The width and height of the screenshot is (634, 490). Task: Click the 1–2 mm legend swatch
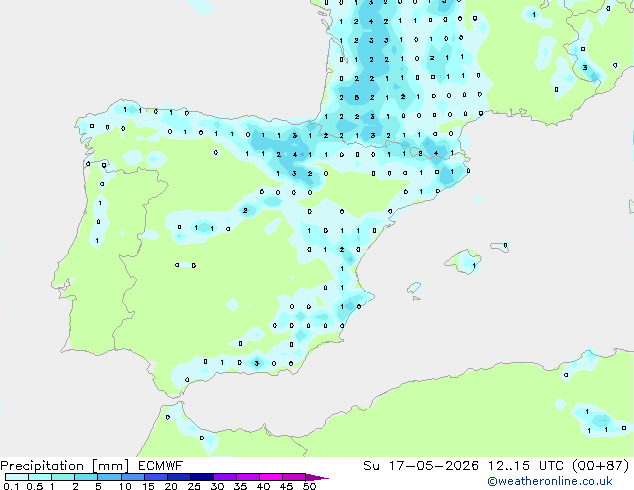(63, 477)
